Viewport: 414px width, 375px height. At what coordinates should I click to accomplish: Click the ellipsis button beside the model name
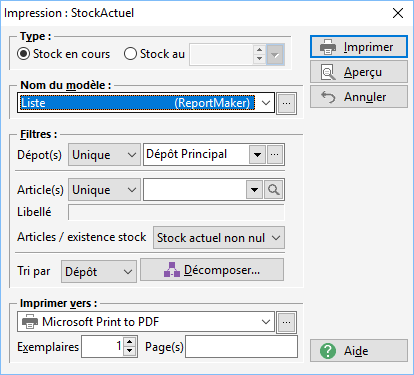(286, 103)
